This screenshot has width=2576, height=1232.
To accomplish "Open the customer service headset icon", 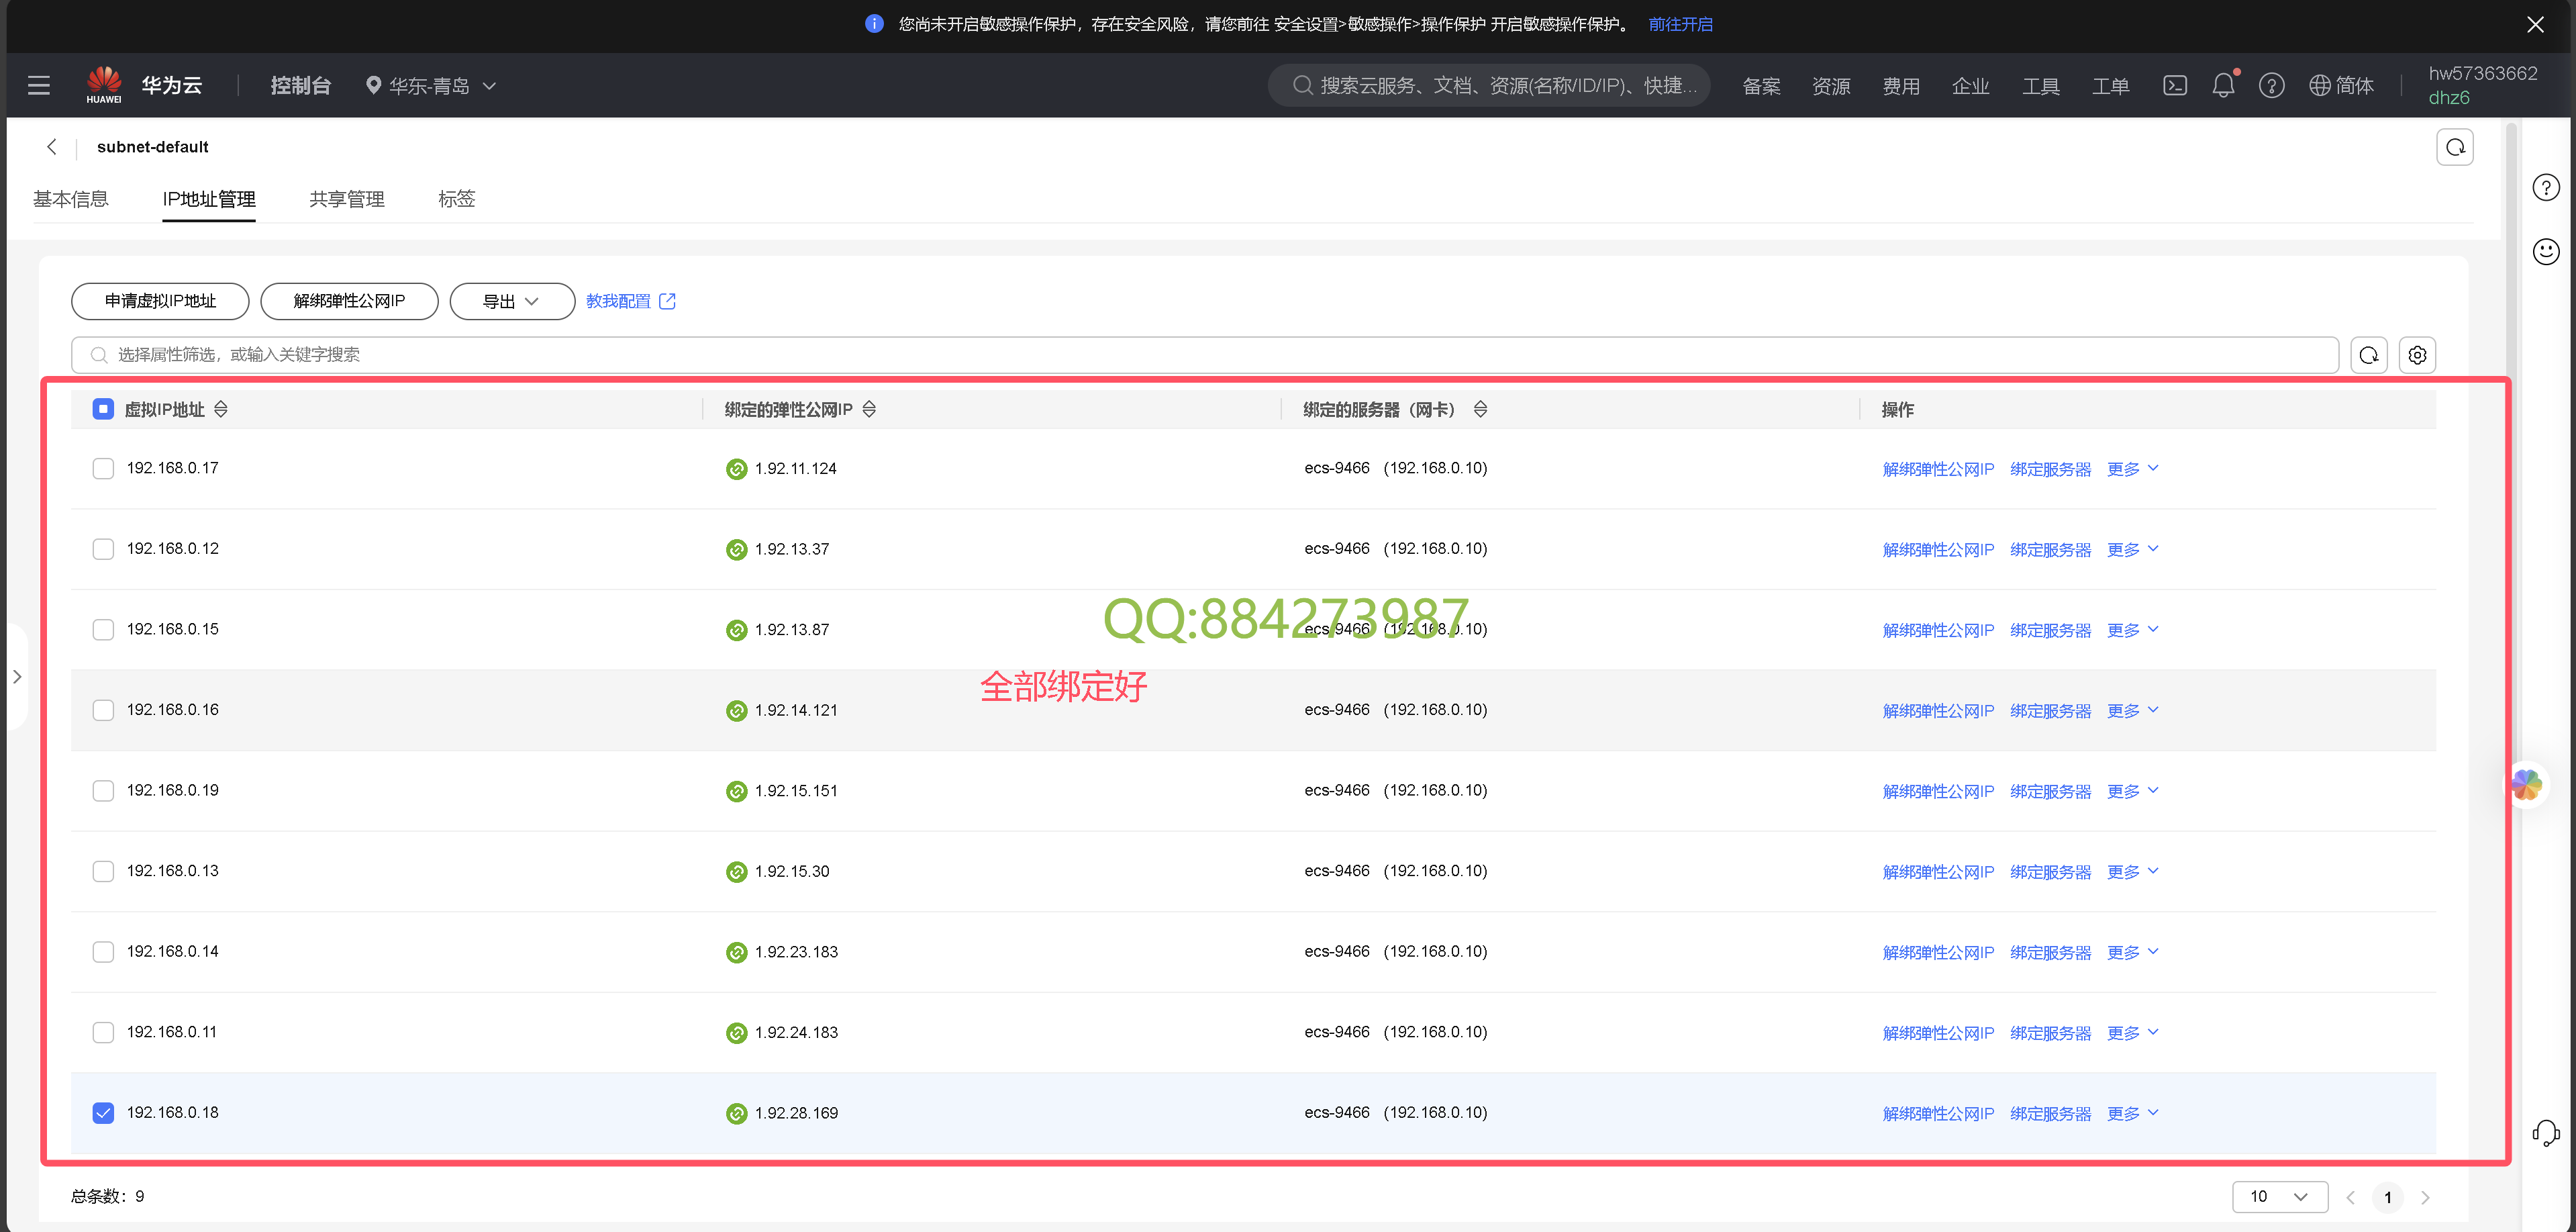I will (x=2546, y=1132).
